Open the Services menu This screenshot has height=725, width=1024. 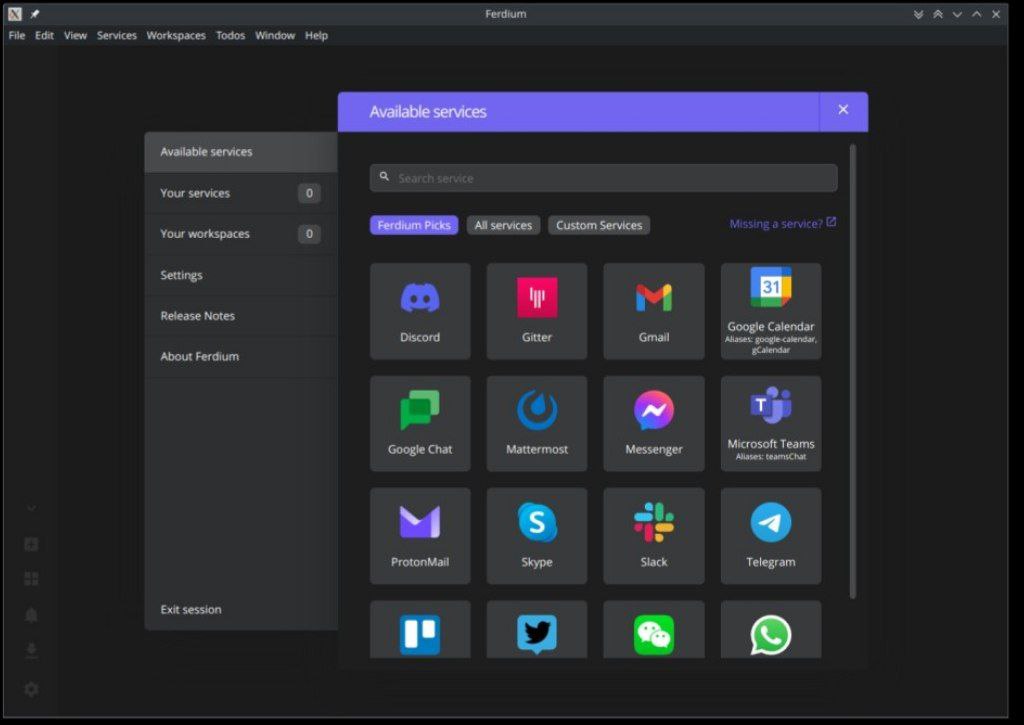coord(117,35)
